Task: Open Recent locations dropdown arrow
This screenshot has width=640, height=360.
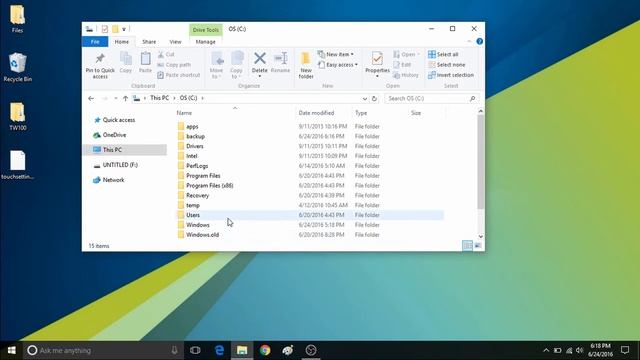Action: pos(116,98)
